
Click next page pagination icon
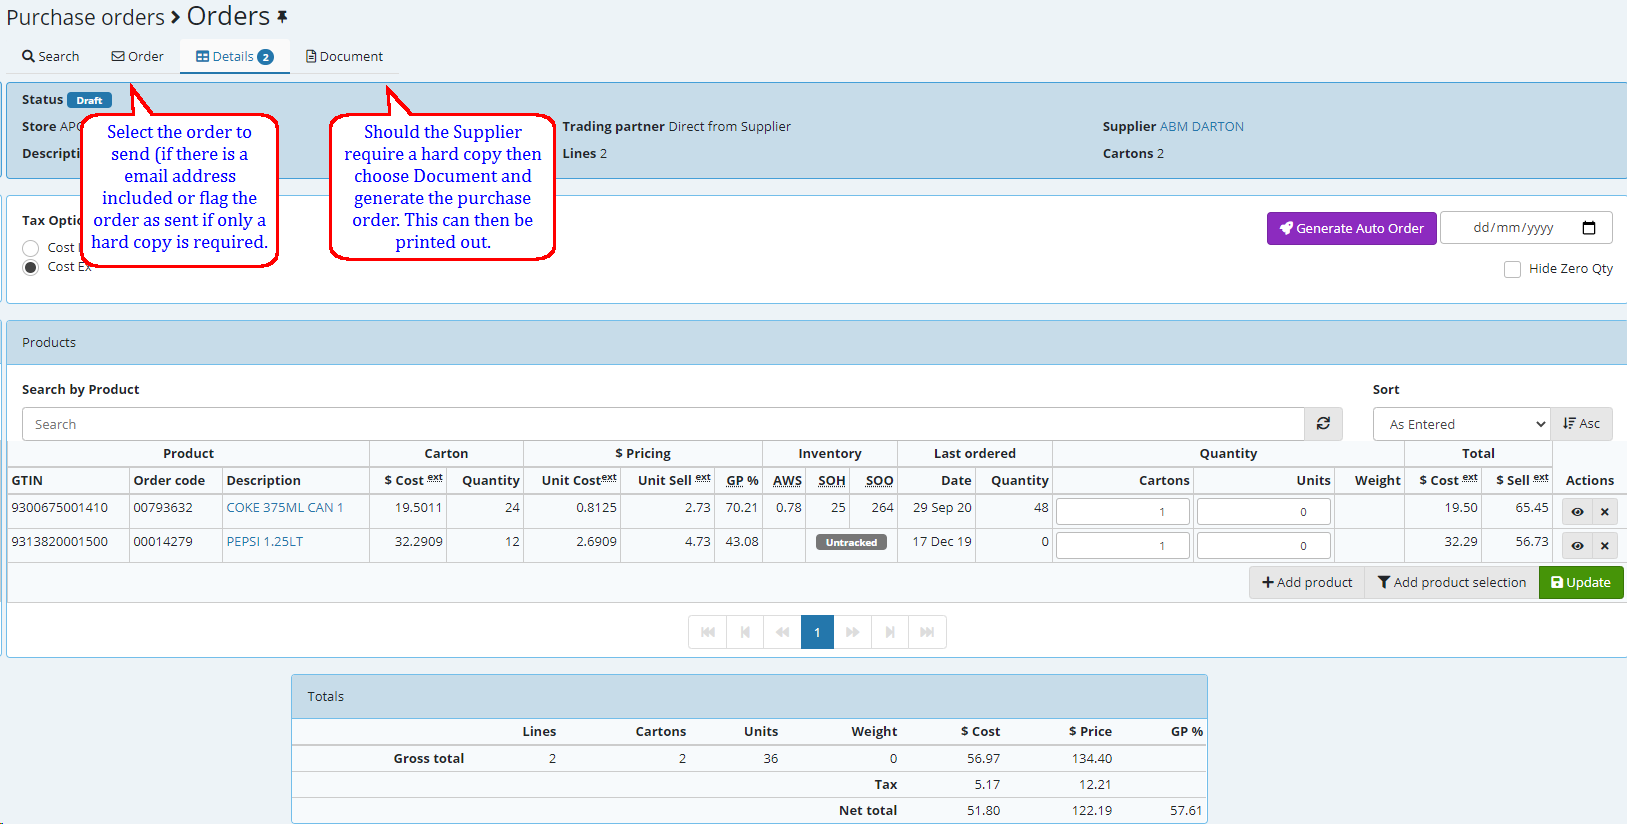pyautogui.click(x=890, y=632)
